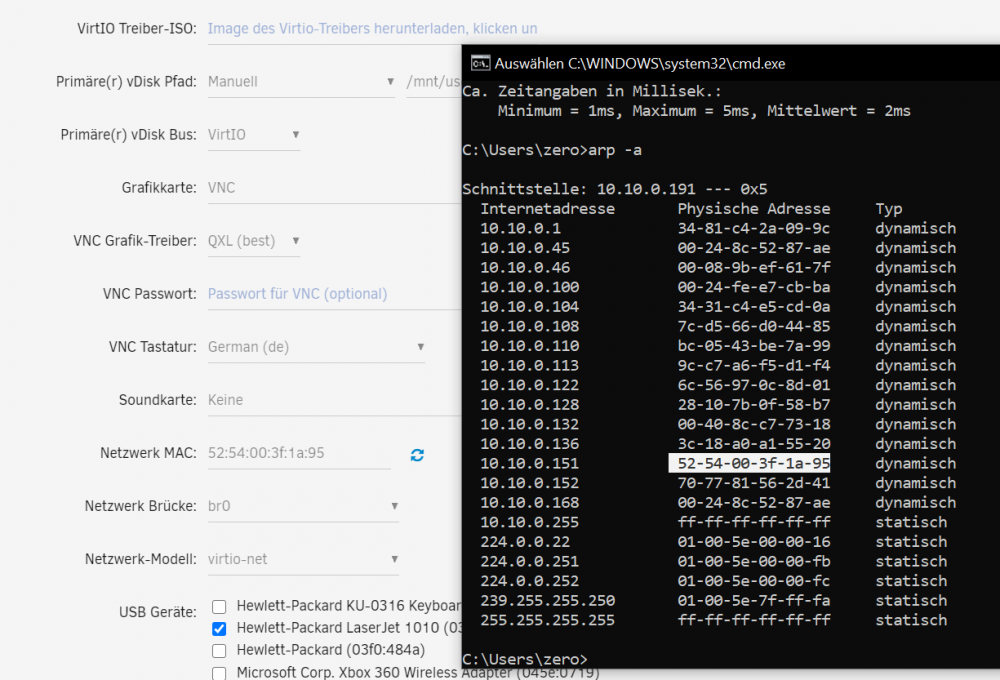Image resolution: width=1000 pixels, height=680 pixels.
Task: Click IP 10.10.0.100 in arp output
Action: click(529, 287)
